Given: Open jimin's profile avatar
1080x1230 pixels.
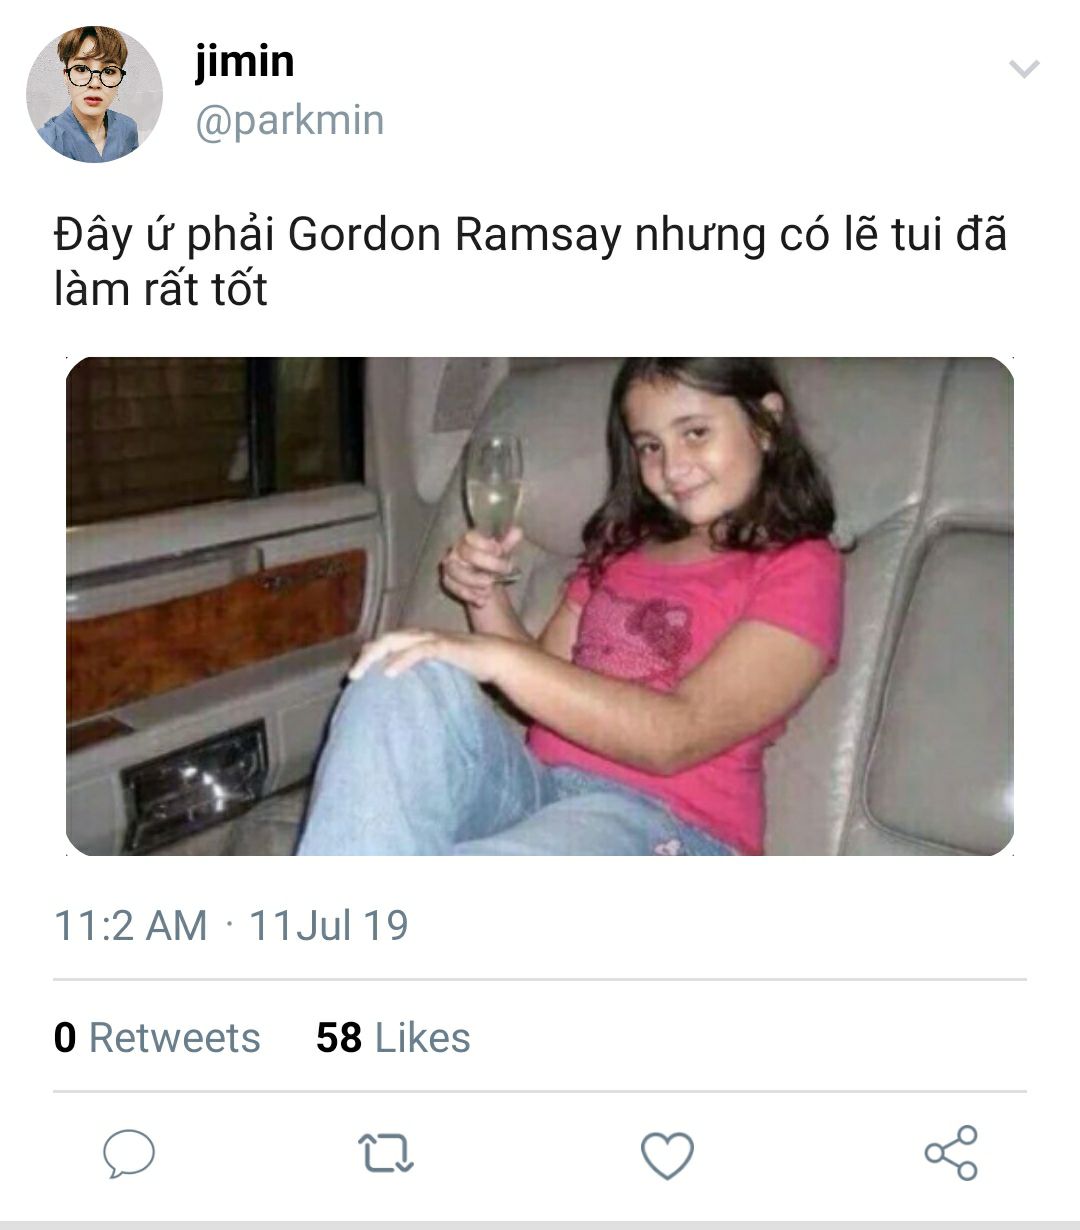Looking at the screenshot, I should [x=94, y=94].
